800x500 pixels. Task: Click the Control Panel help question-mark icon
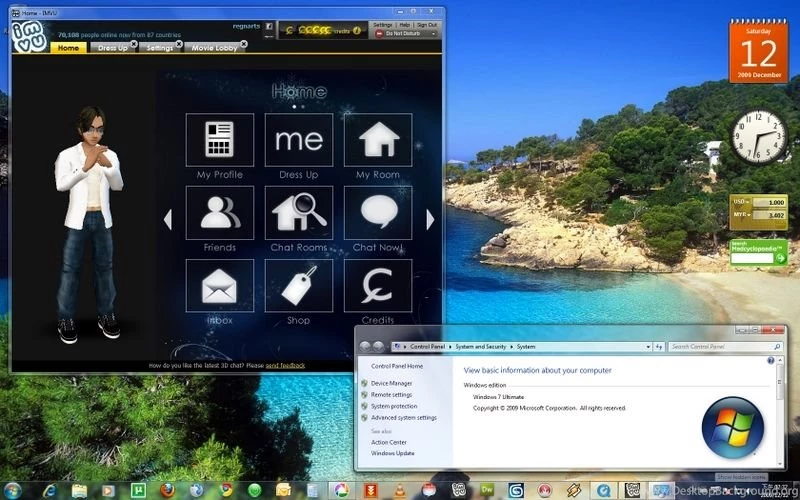tap(770, 360)
